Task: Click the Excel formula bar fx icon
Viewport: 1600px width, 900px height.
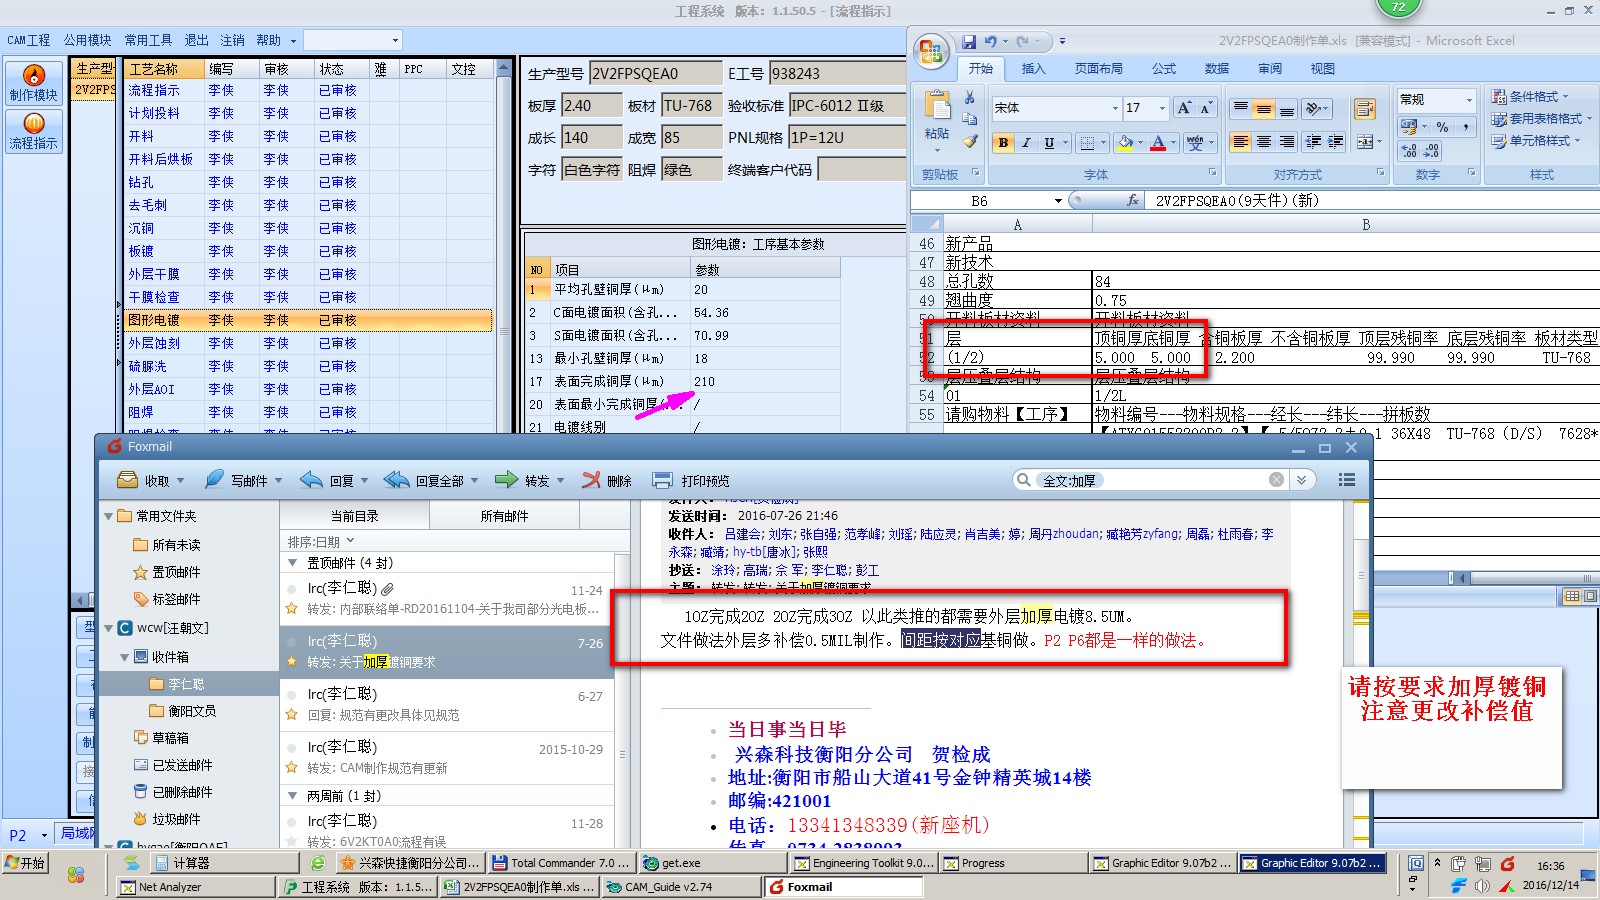Action: 1133,201
